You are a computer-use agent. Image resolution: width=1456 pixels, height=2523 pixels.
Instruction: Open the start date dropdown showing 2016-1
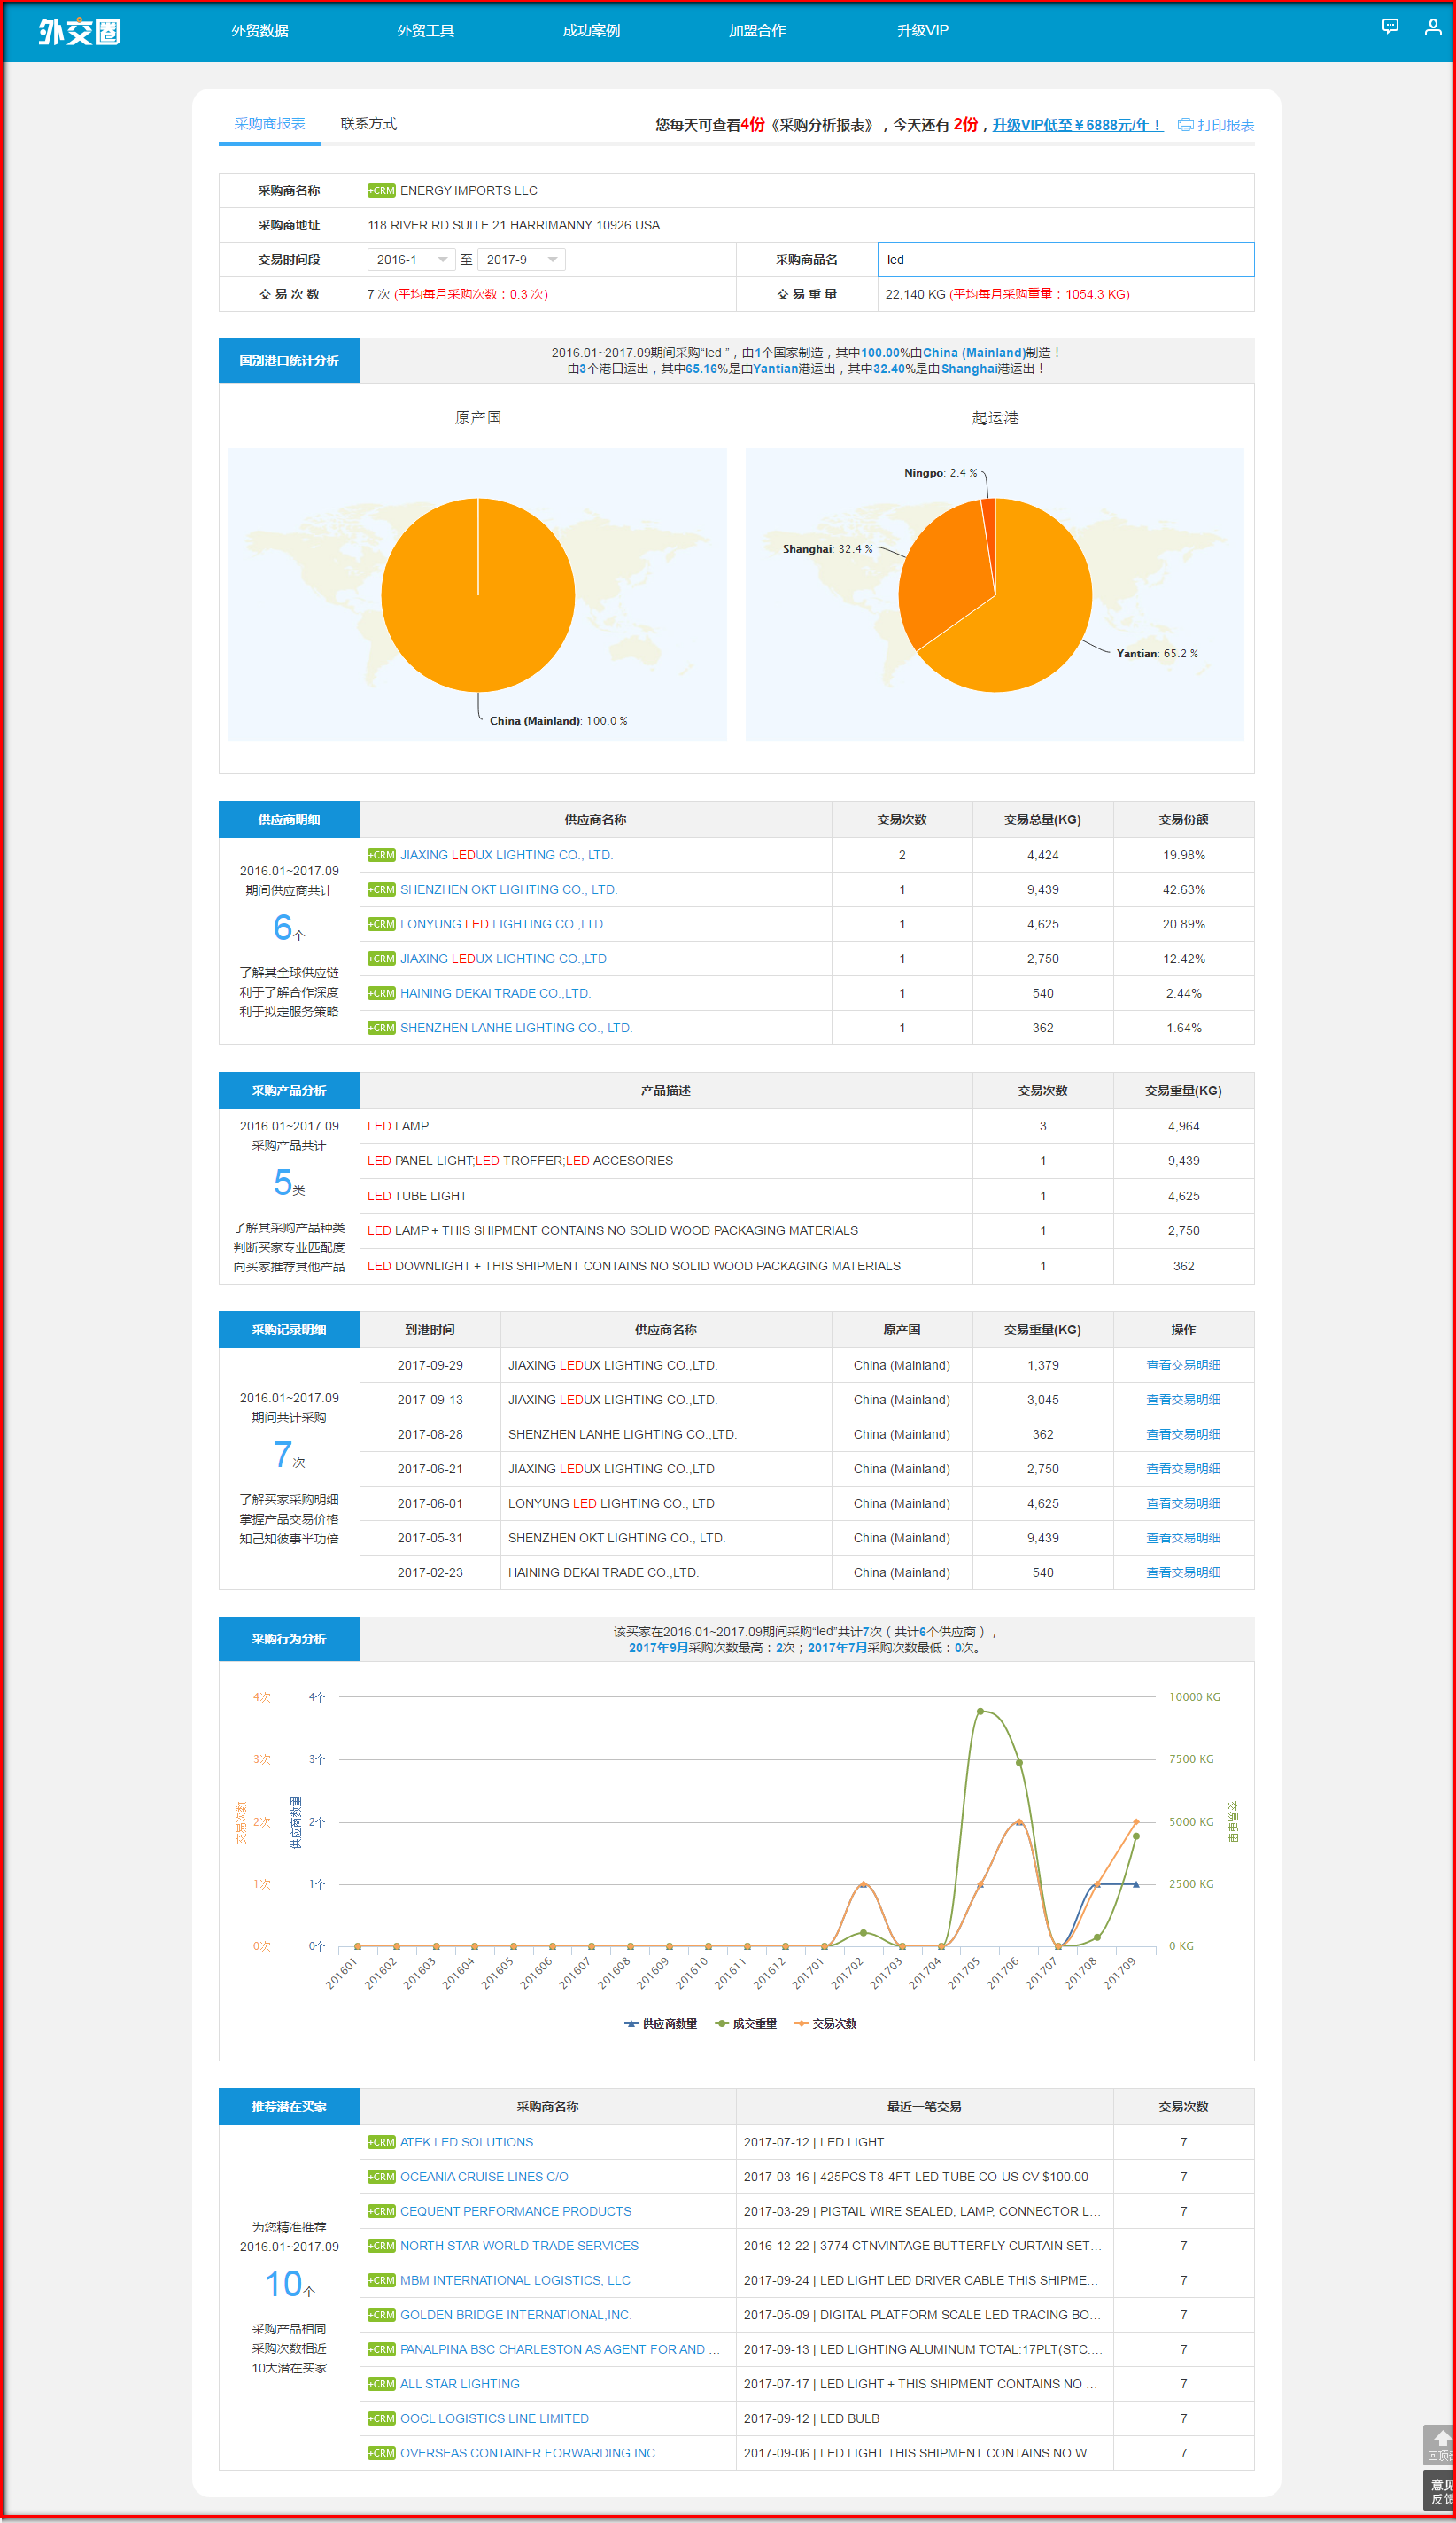click(x=411, y=260)
